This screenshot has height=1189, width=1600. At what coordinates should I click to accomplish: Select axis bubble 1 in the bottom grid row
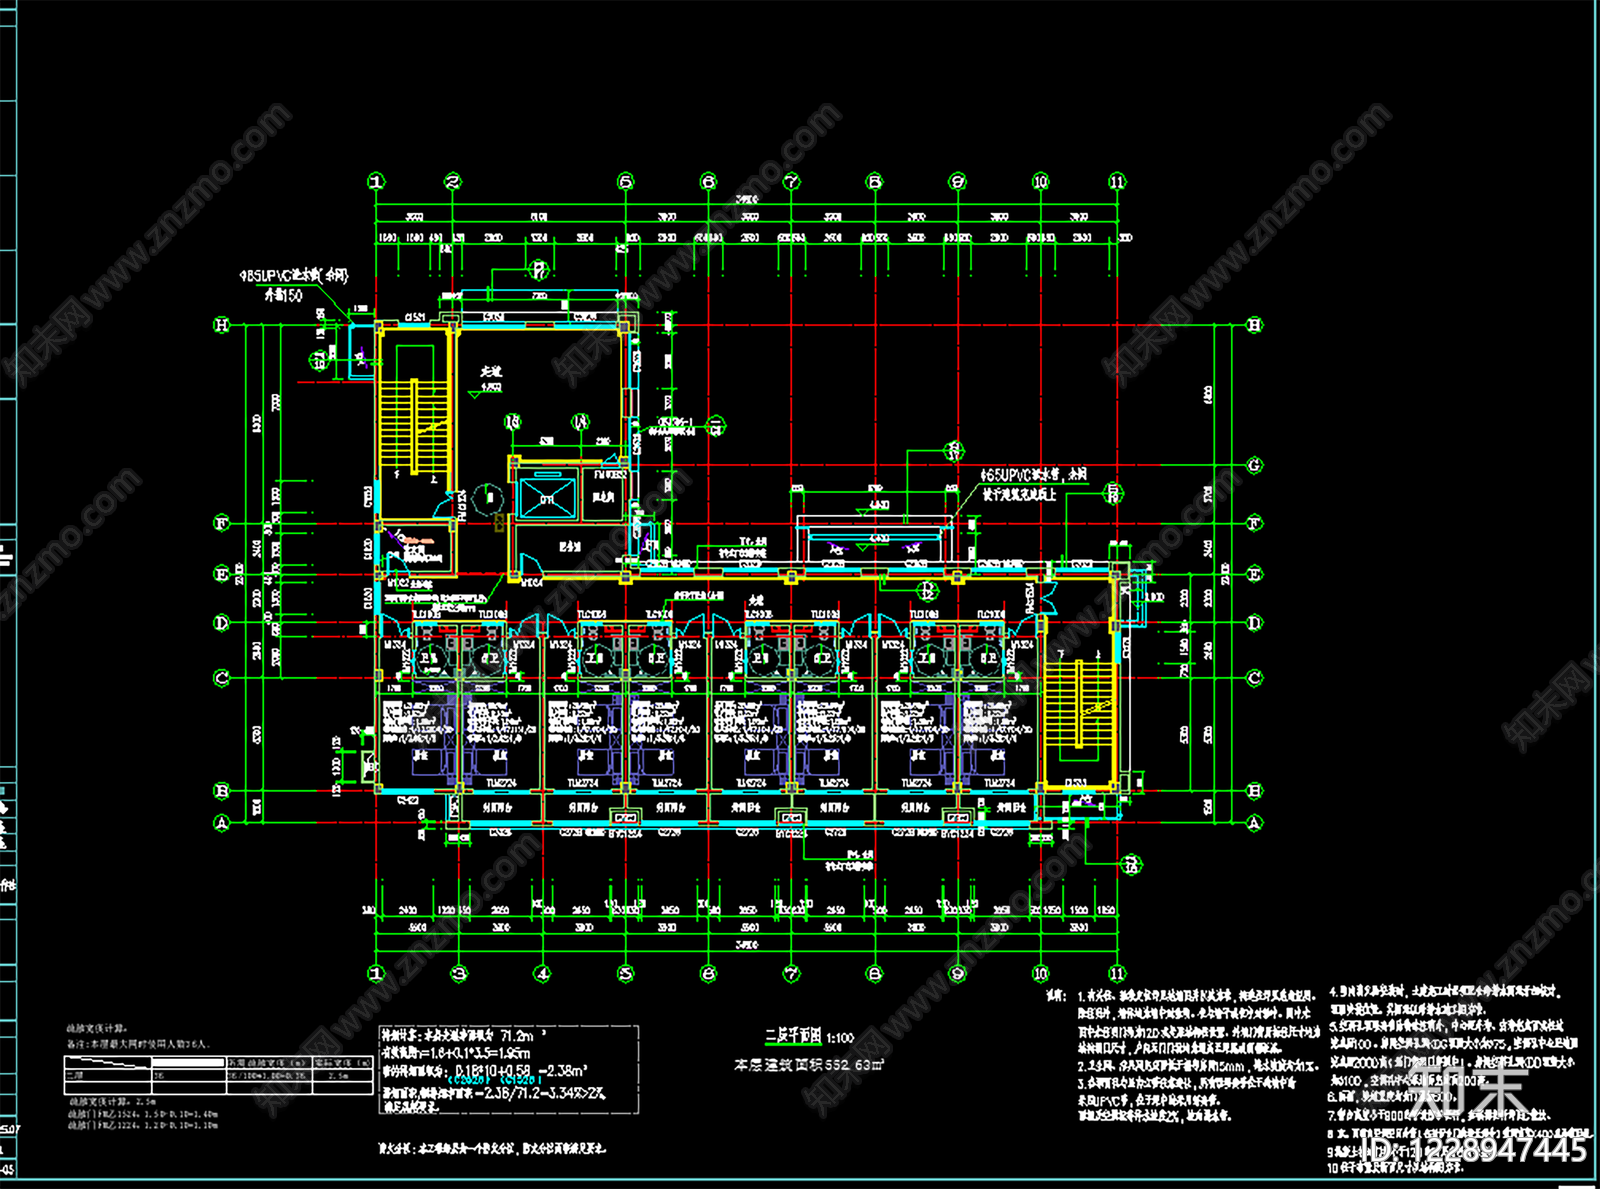click(376, 973)
